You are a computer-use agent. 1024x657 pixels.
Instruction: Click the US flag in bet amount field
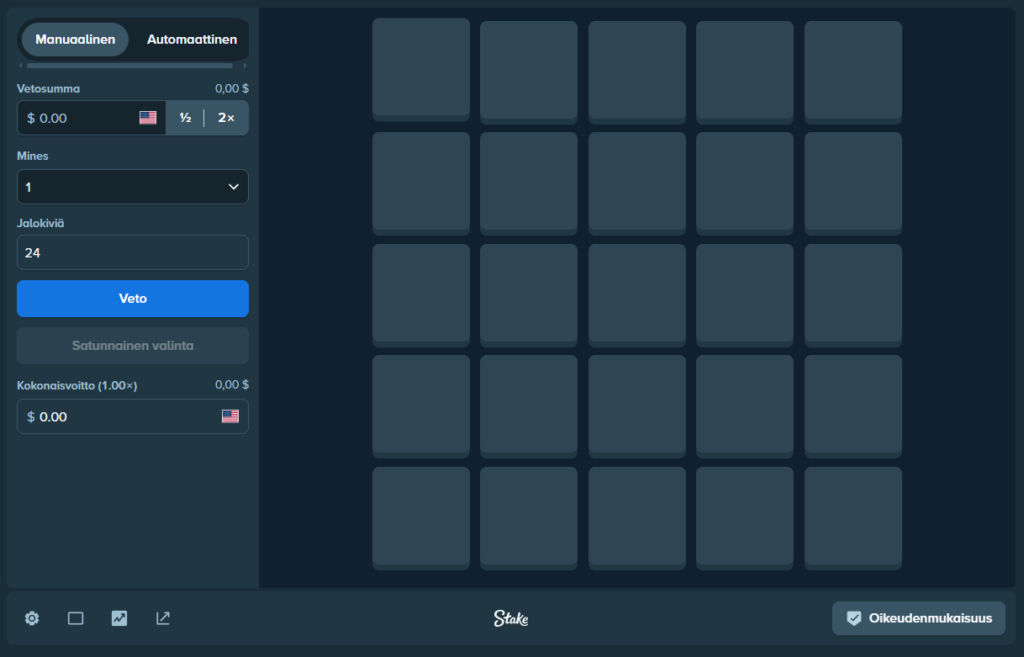pyautogui.click(x=148, y=118)
